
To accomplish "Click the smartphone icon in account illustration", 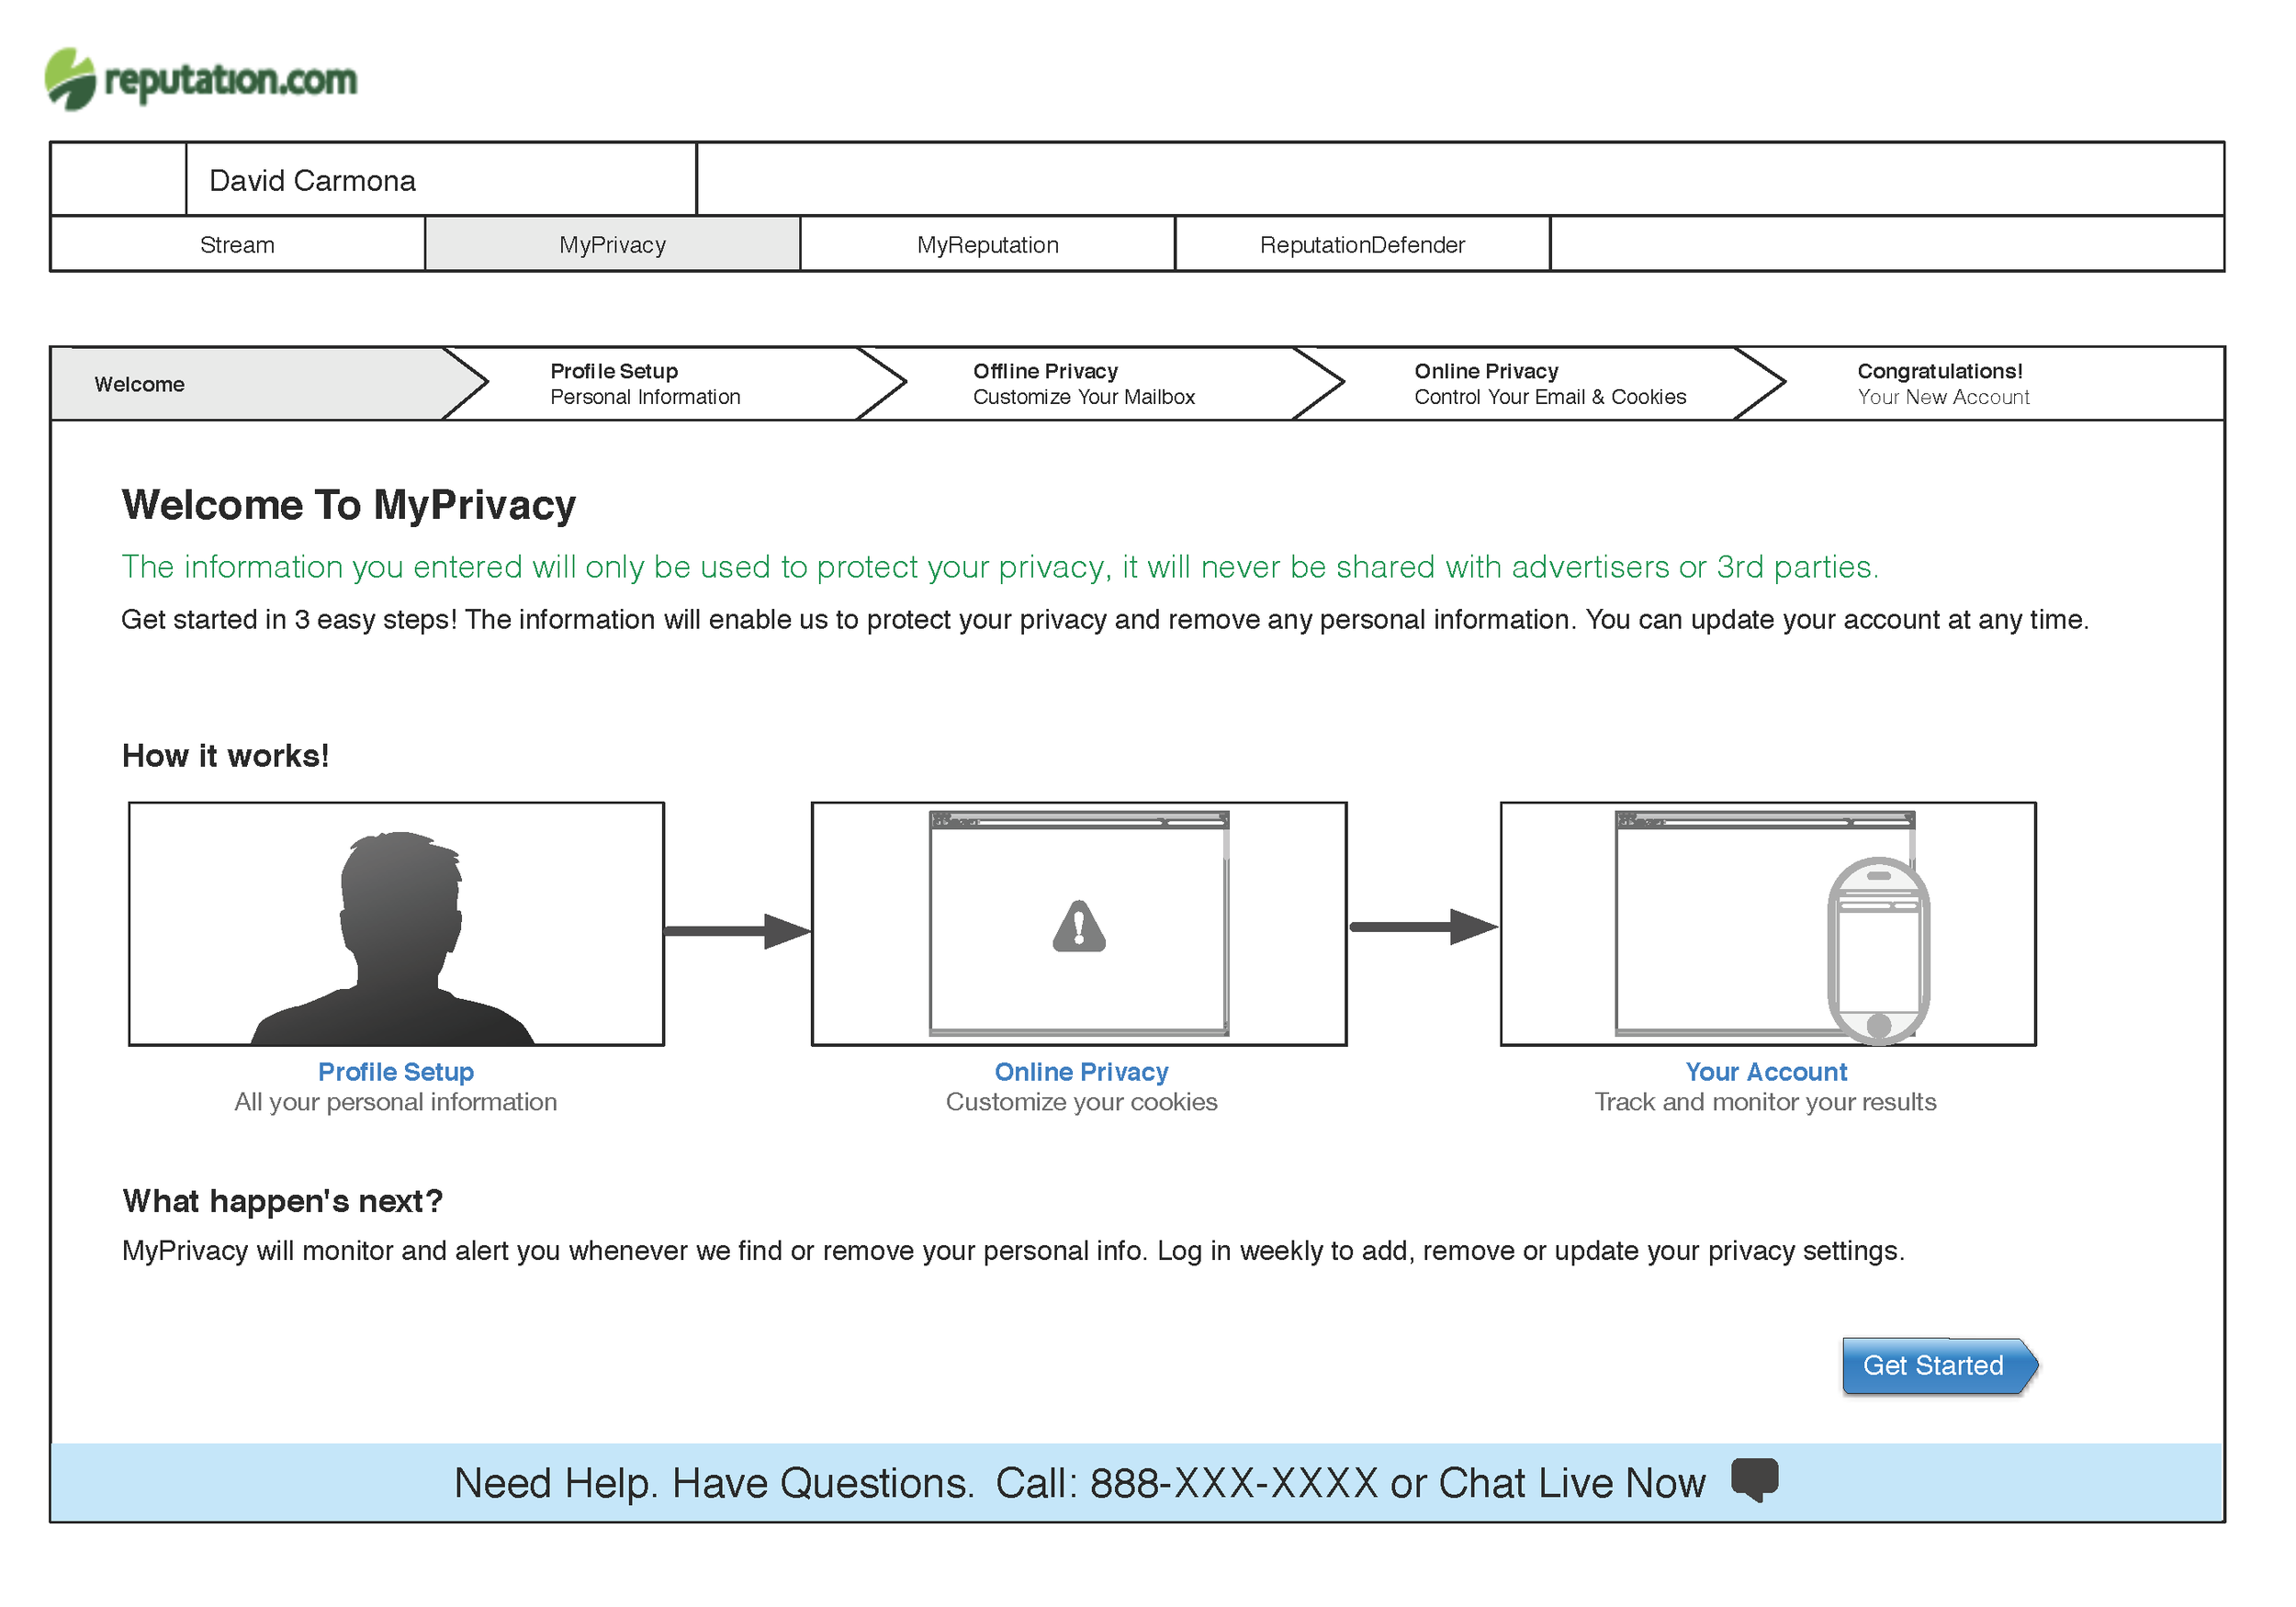I will click(1878, 951).
